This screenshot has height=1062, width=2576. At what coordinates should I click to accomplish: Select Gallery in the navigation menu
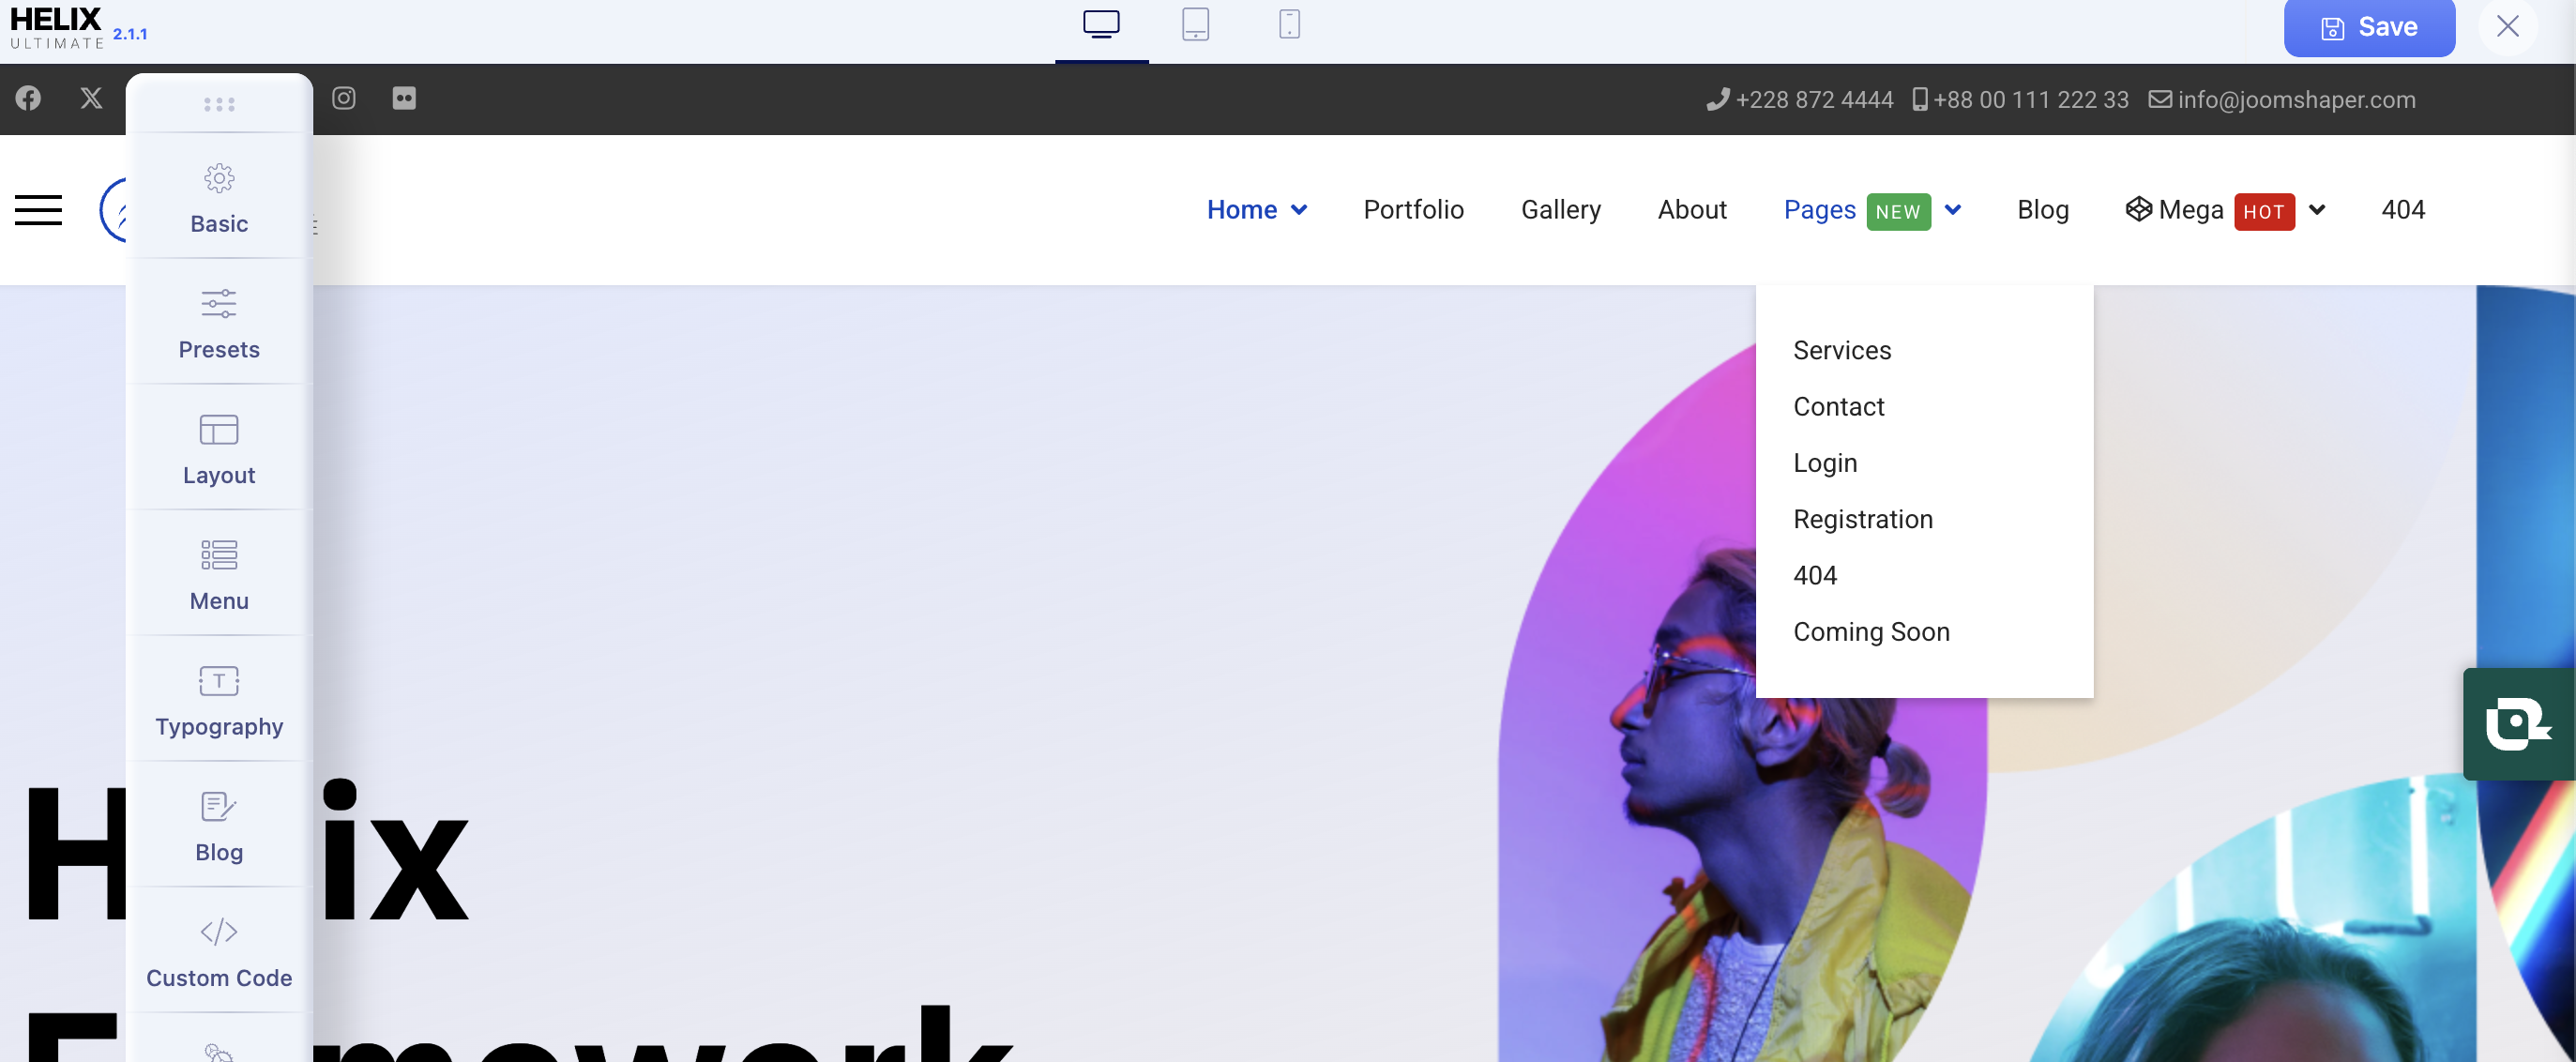(x=1560, y=210)
